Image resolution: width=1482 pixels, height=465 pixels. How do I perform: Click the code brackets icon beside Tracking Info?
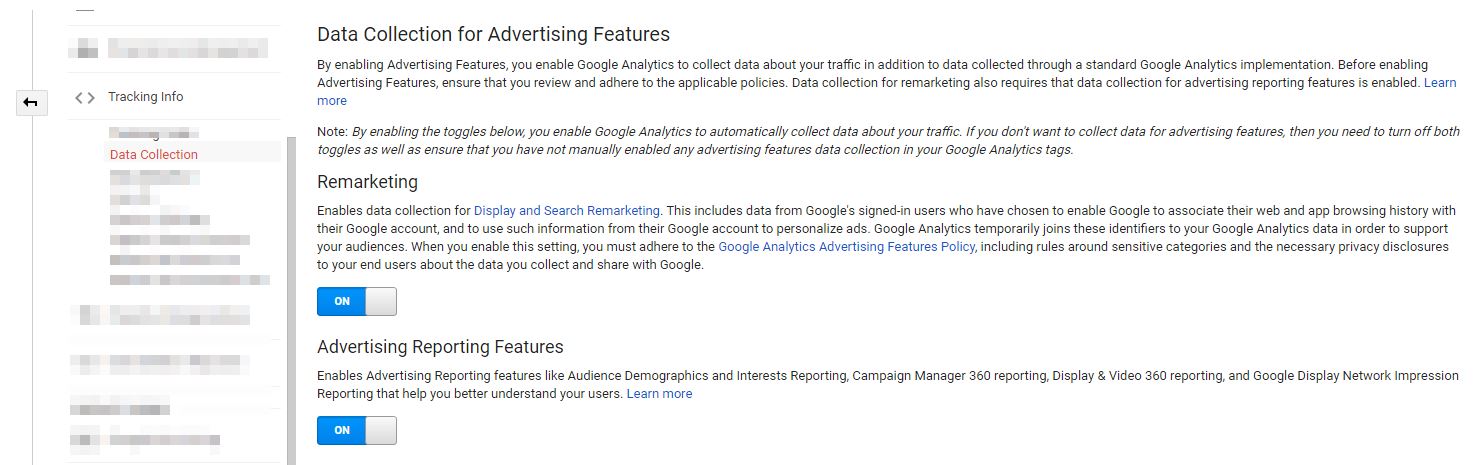point(85,97)
